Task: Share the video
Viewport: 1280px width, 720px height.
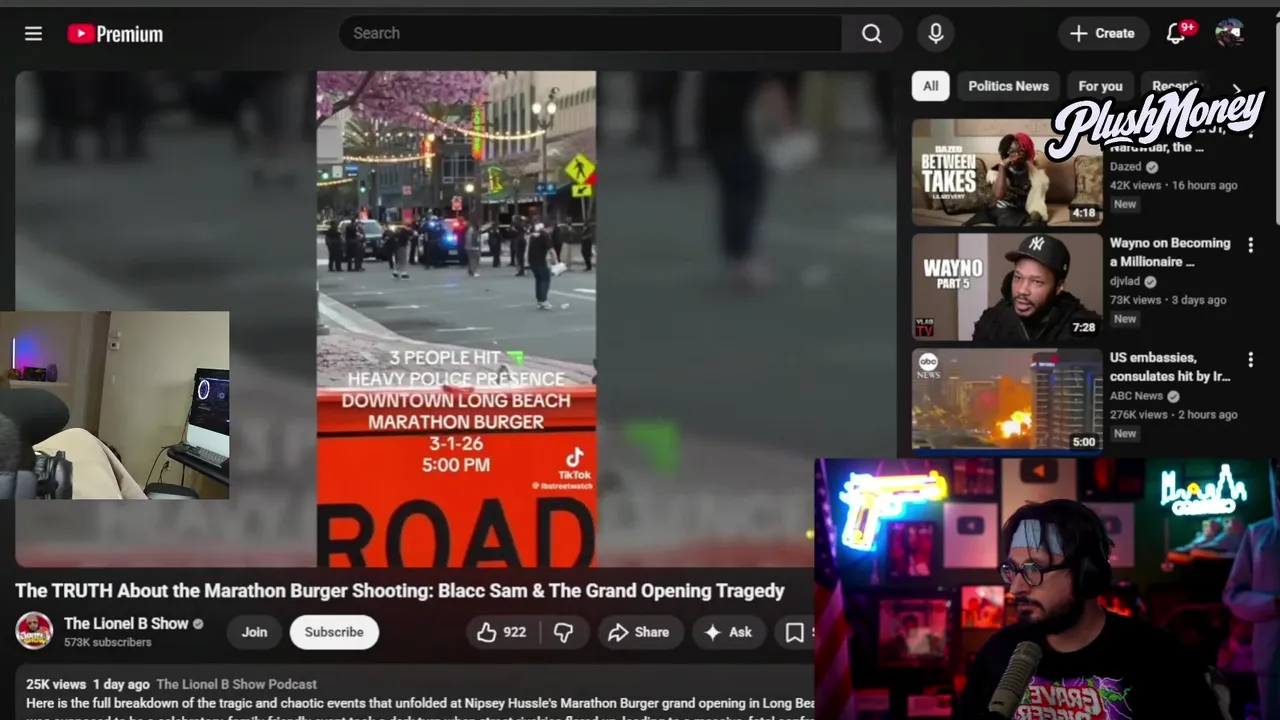Action: coord(640,632)
